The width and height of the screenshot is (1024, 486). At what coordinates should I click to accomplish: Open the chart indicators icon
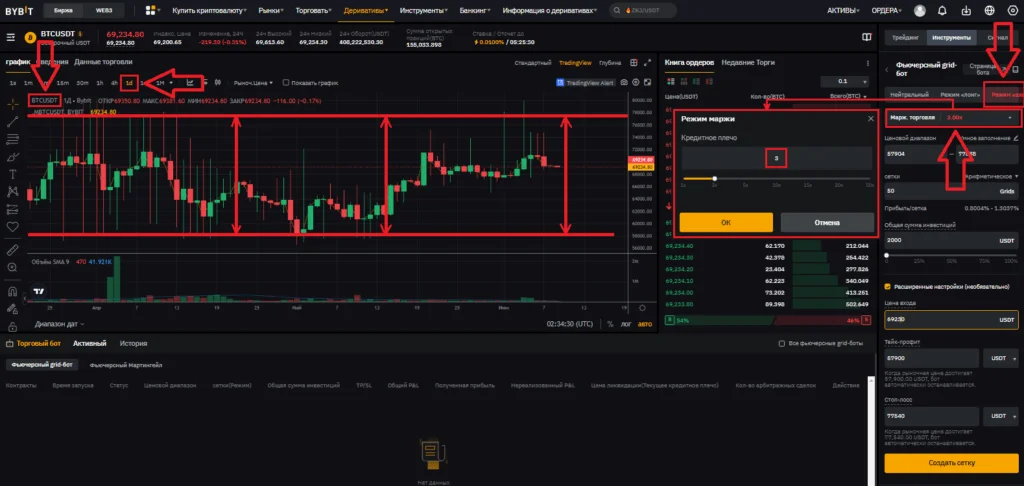pos(191,82)
